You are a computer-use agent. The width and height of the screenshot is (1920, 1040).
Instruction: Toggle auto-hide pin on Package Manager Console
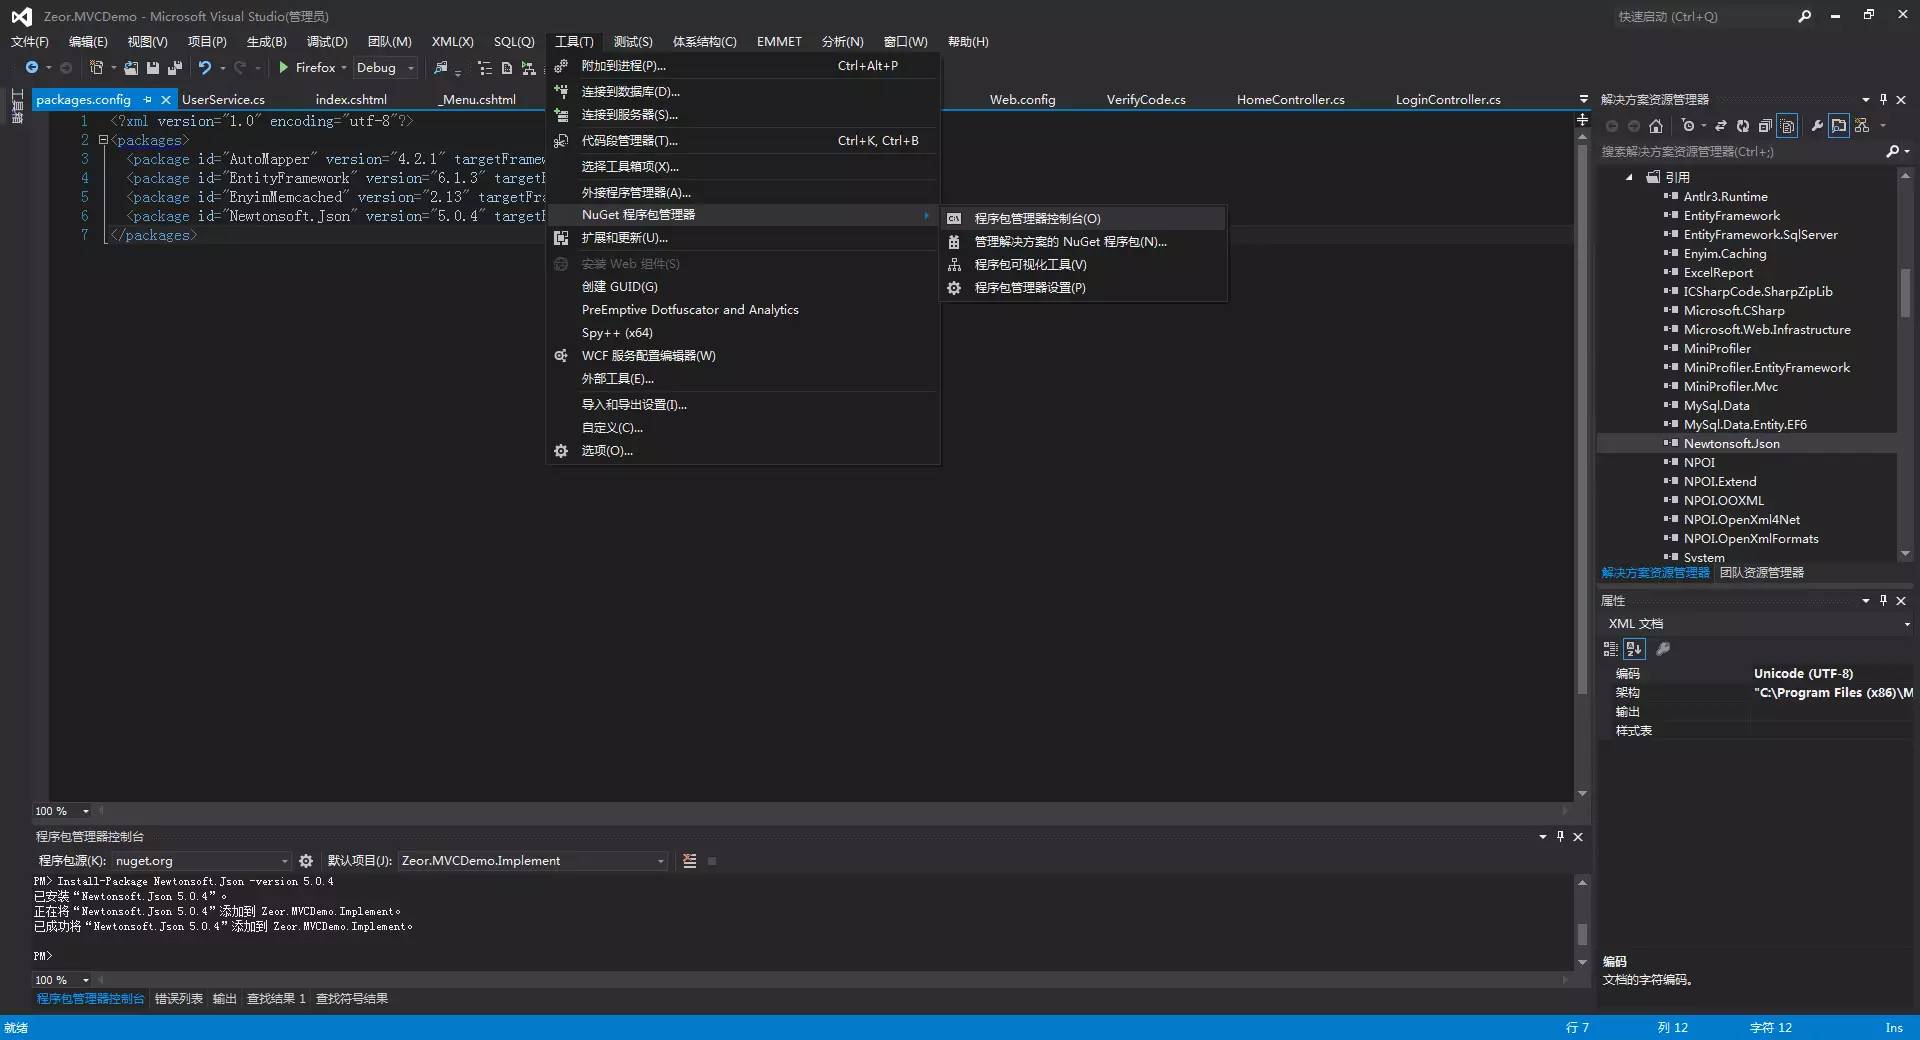pos(1560,836)
